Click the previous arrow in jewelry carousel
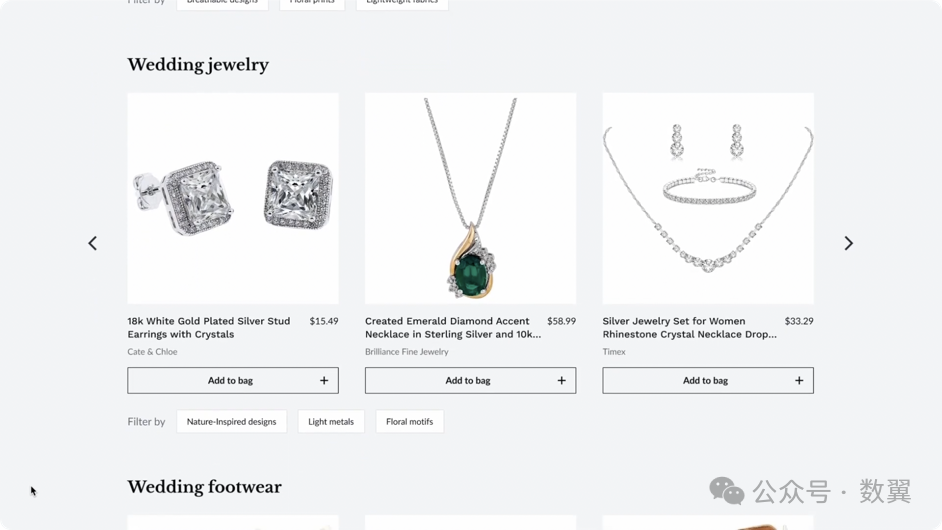Viewport: 942px width, 530px height. [x=93, y=243]
